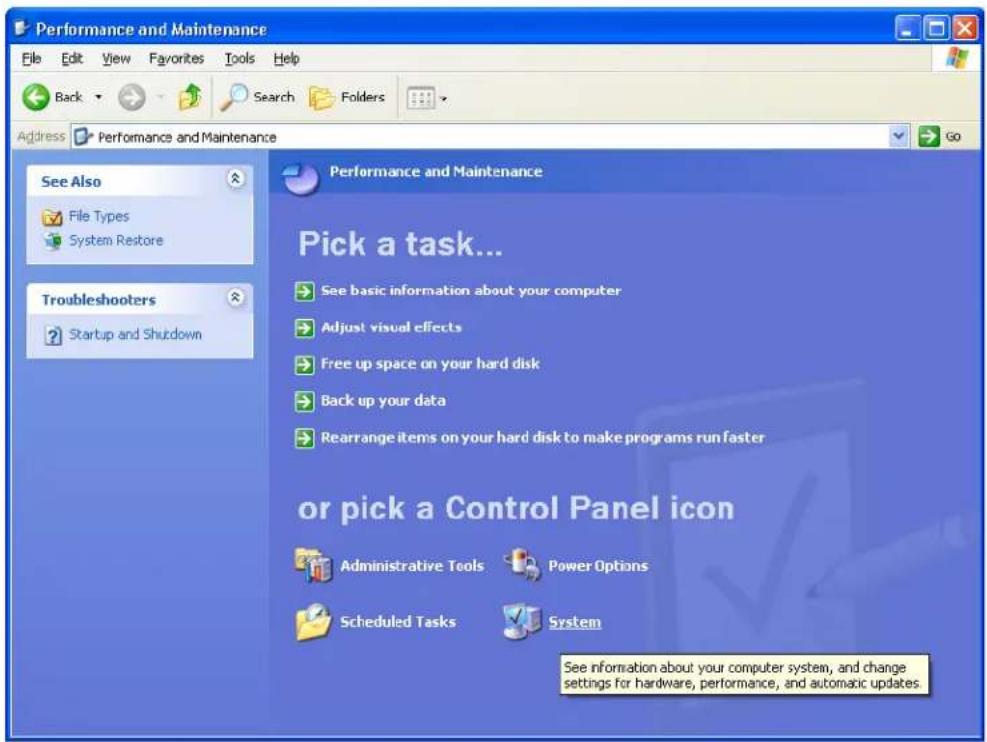Click the title bar window icon
The height and width of the screenshot is (742, 987).
[x=21, y=28]
